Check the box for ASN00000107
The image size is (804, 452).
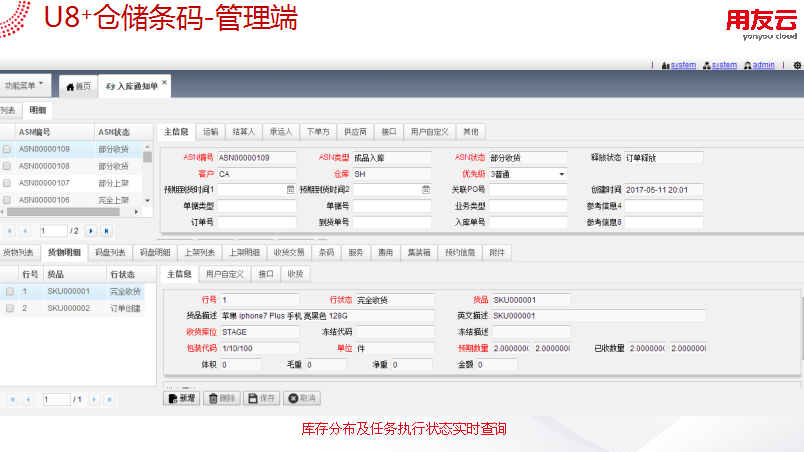(7, 183)
